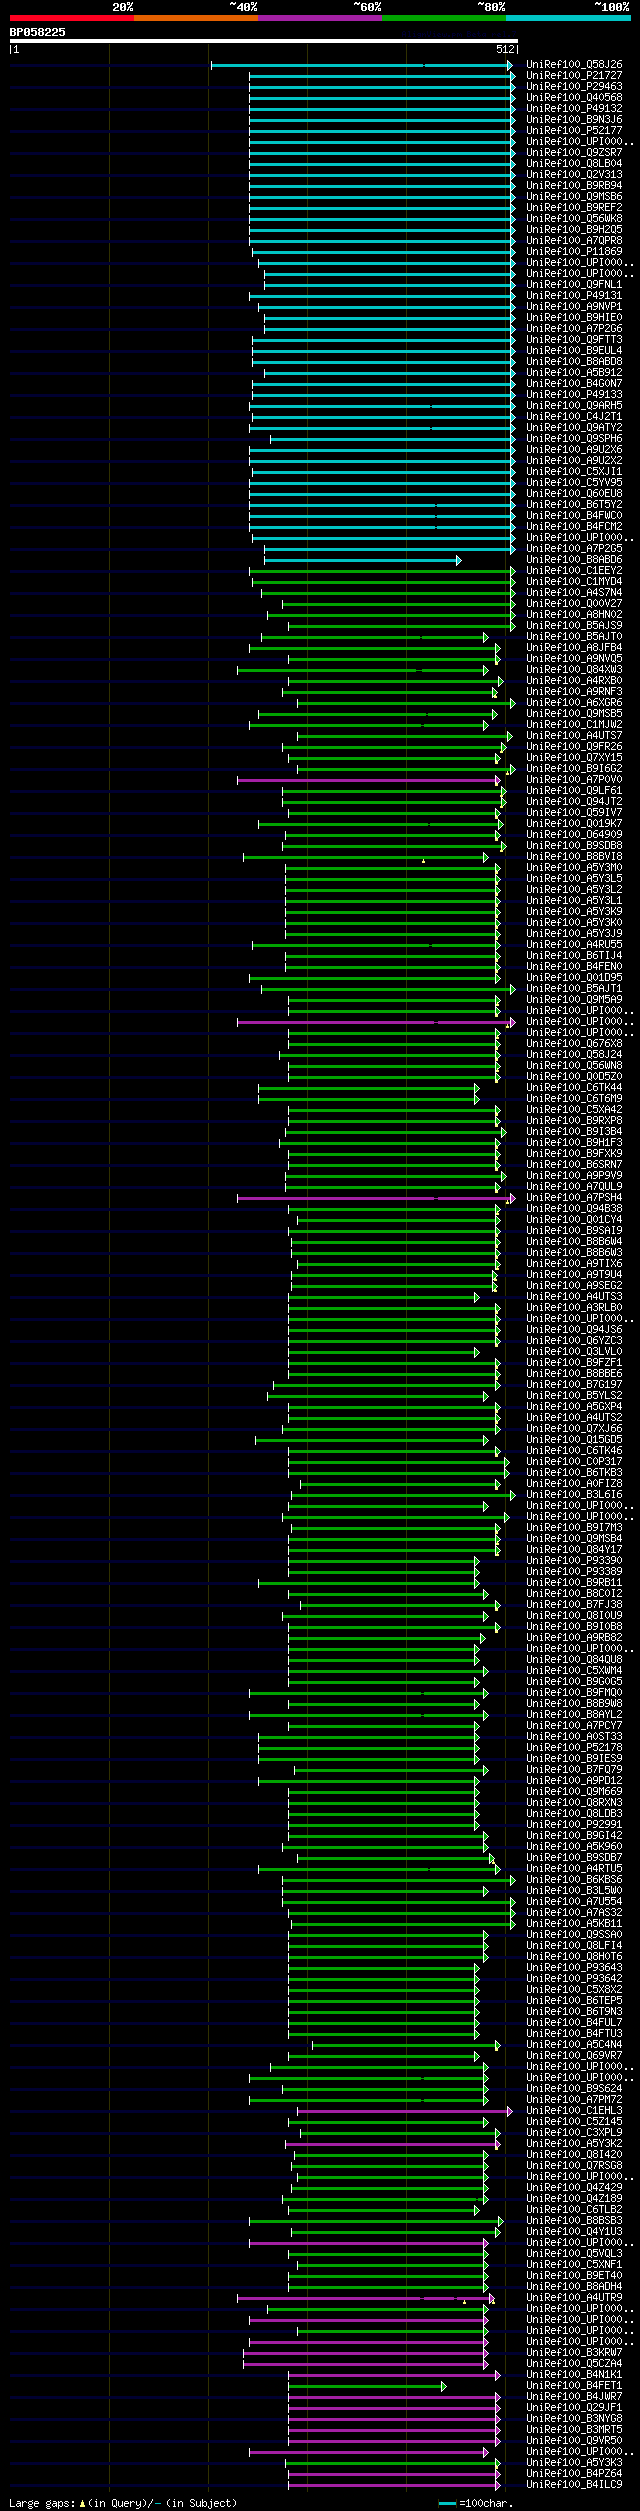The height and width of the screenshot is (2511, 640).
Task: Open hit UniRef100_P29463
Action: pyautogui.click(x=574, y=86)
